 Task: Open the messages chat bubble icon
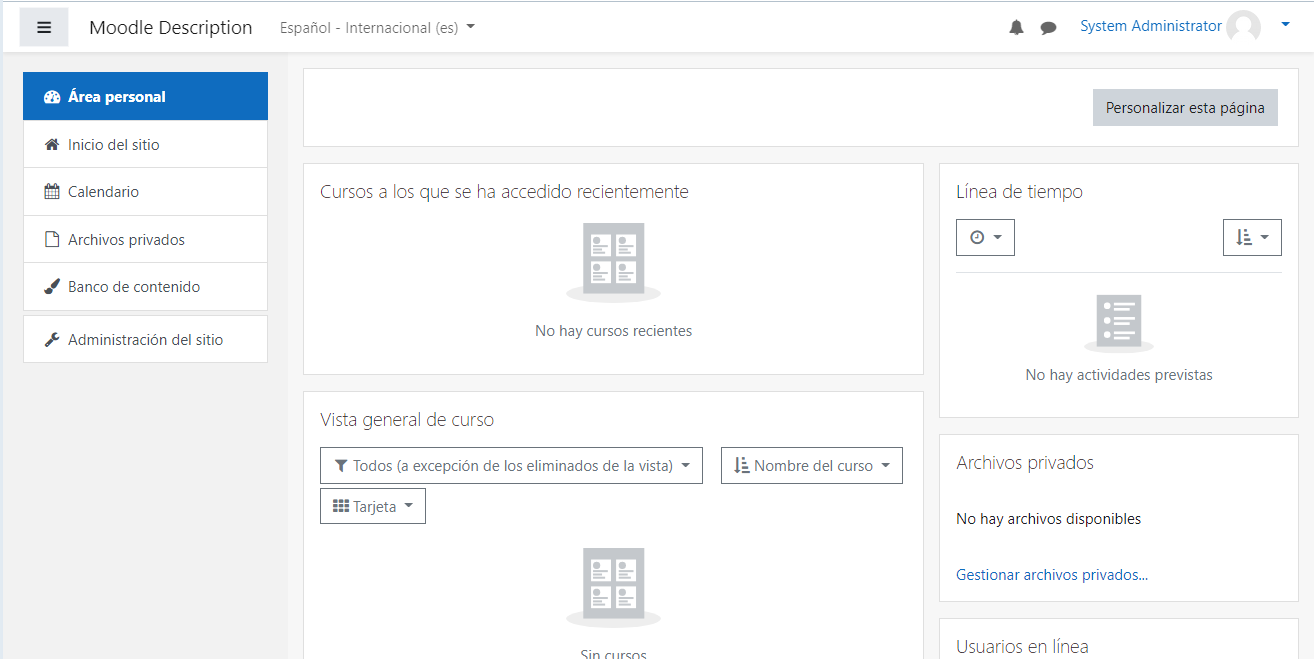1048,28
